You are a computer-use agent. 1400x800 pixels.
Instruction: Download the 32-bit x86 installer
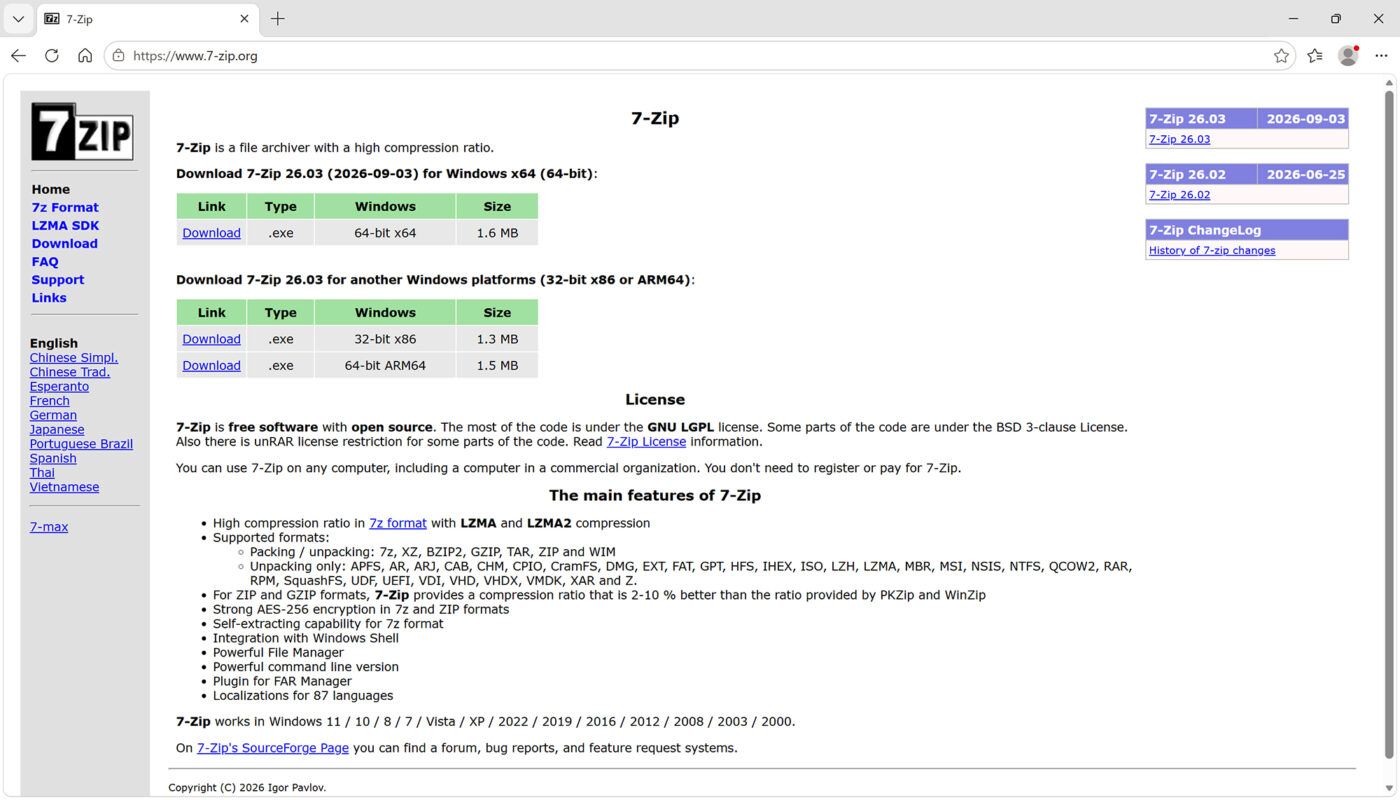(211, 339)
